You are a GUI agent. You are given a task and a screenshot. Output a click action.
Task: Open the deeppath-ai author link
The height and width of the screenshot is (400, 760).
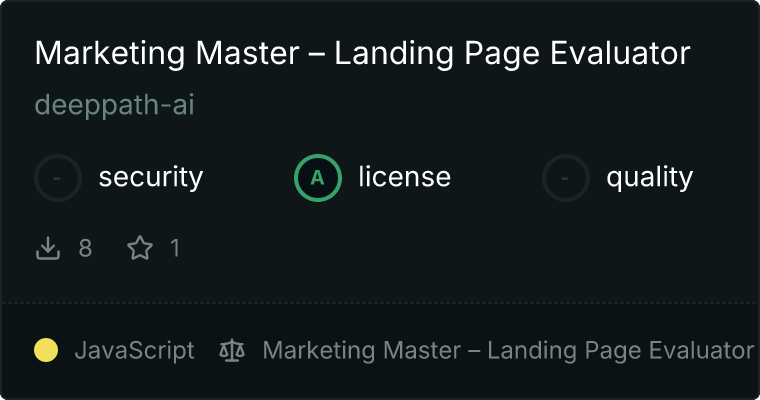[x=114, y=105]
